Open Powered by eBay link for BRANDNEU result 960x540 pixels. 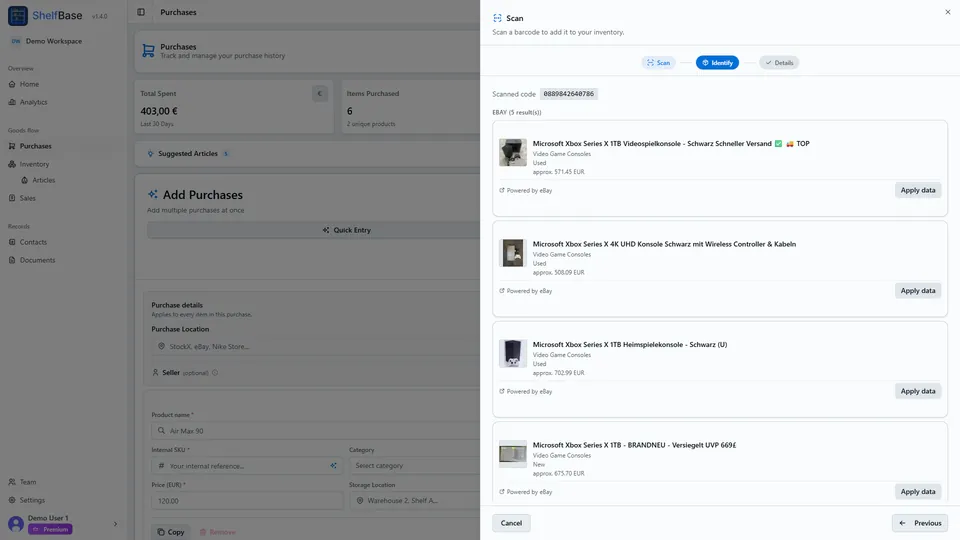click(x=525, y=492)
